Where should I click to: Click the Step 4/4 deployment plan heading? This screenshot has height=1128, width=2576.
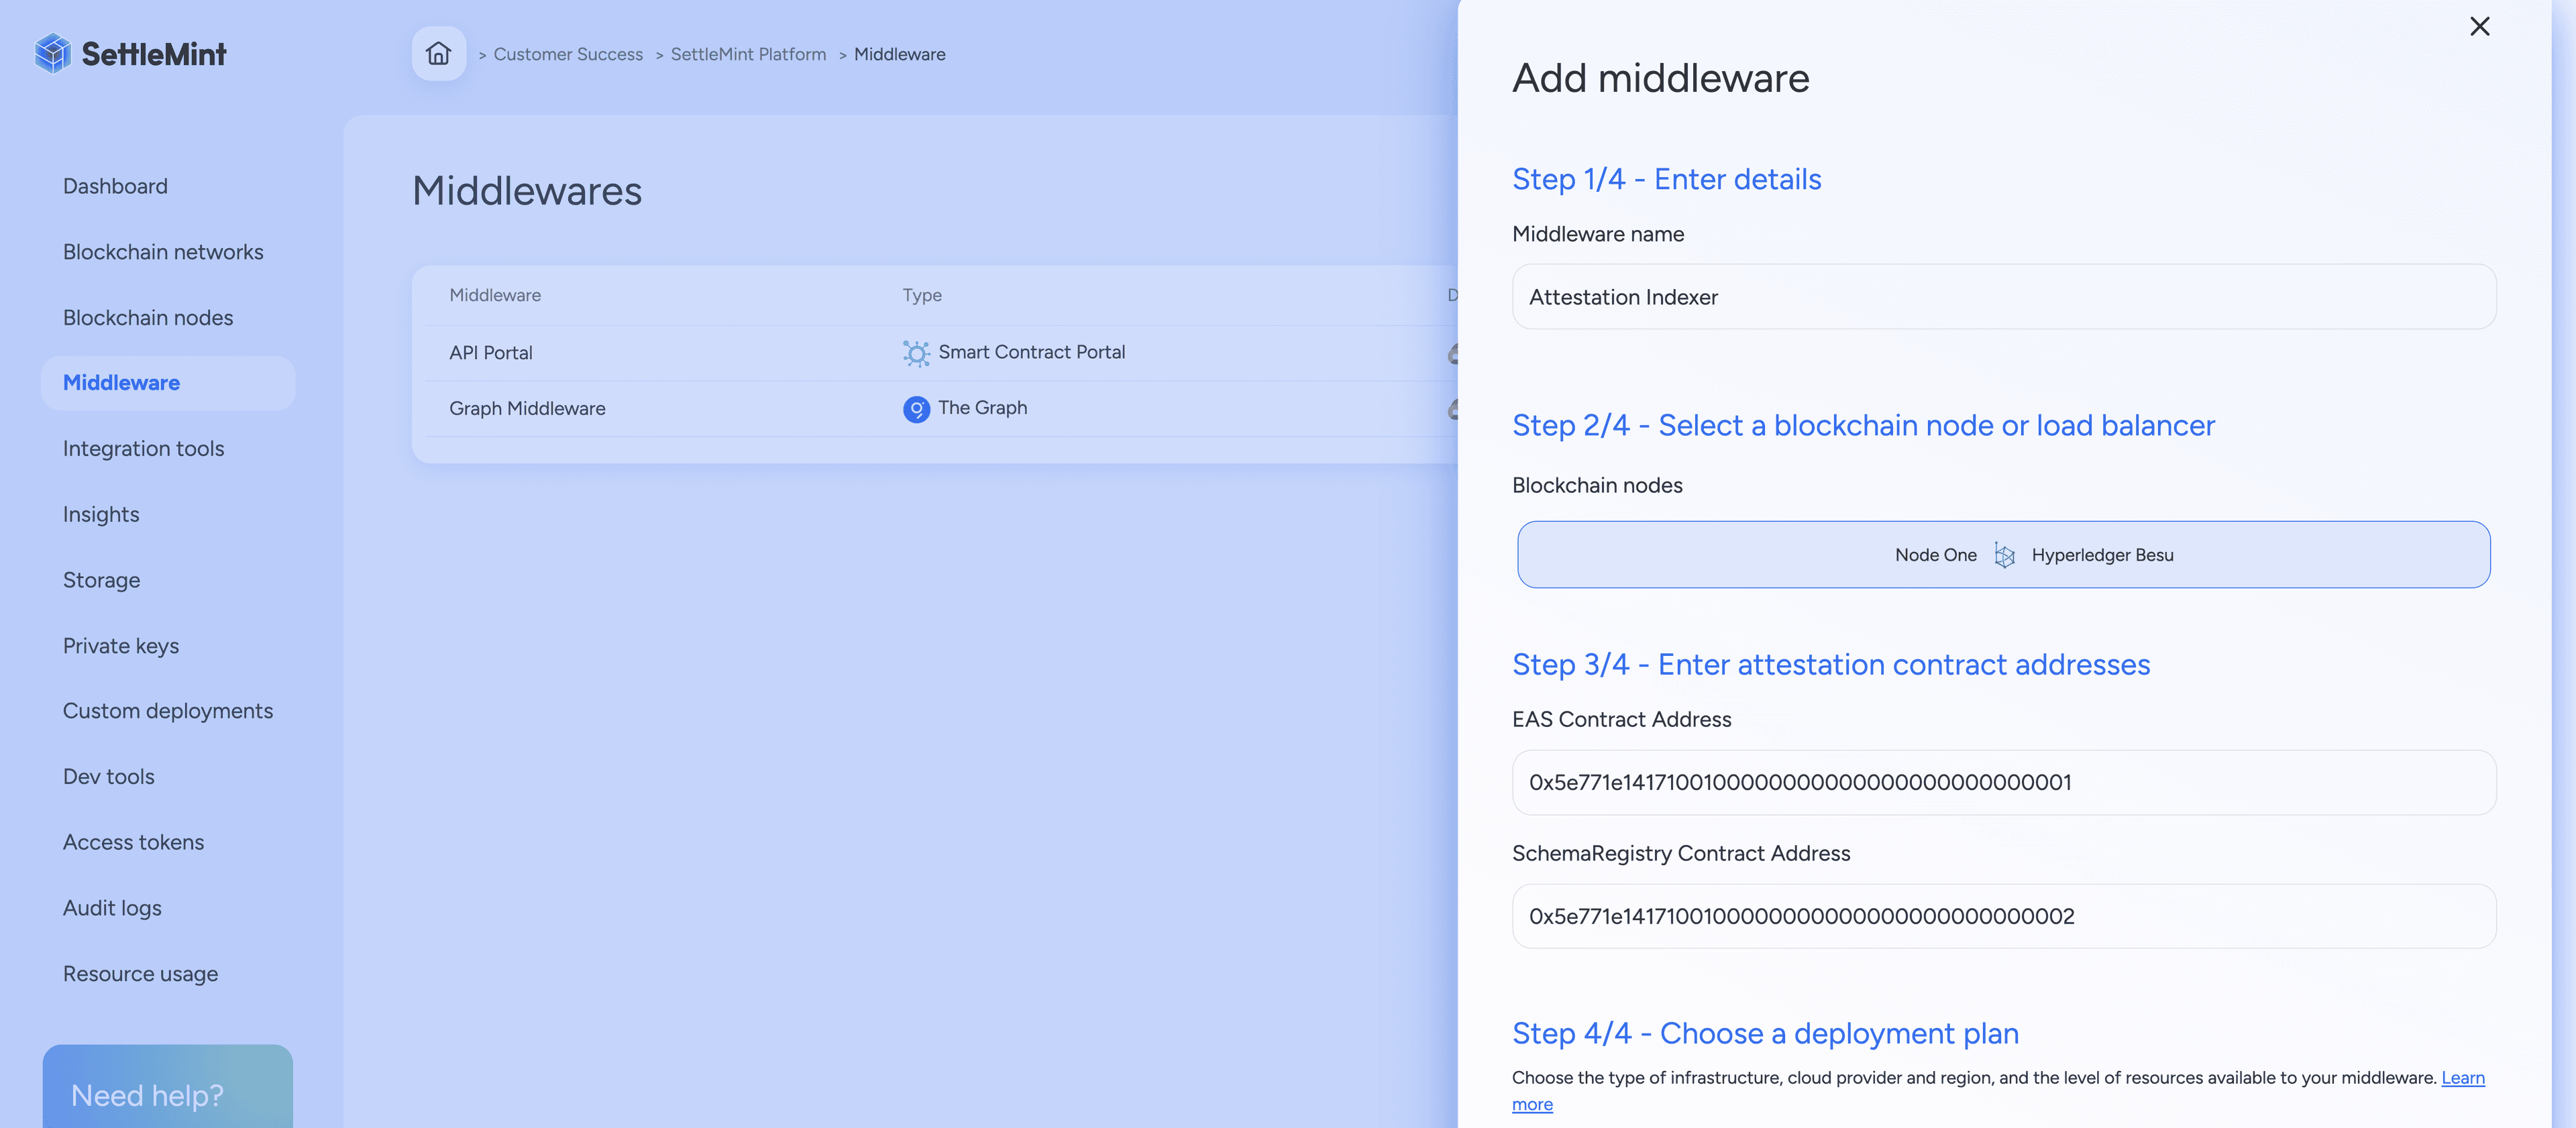tap(1765, 1034)
